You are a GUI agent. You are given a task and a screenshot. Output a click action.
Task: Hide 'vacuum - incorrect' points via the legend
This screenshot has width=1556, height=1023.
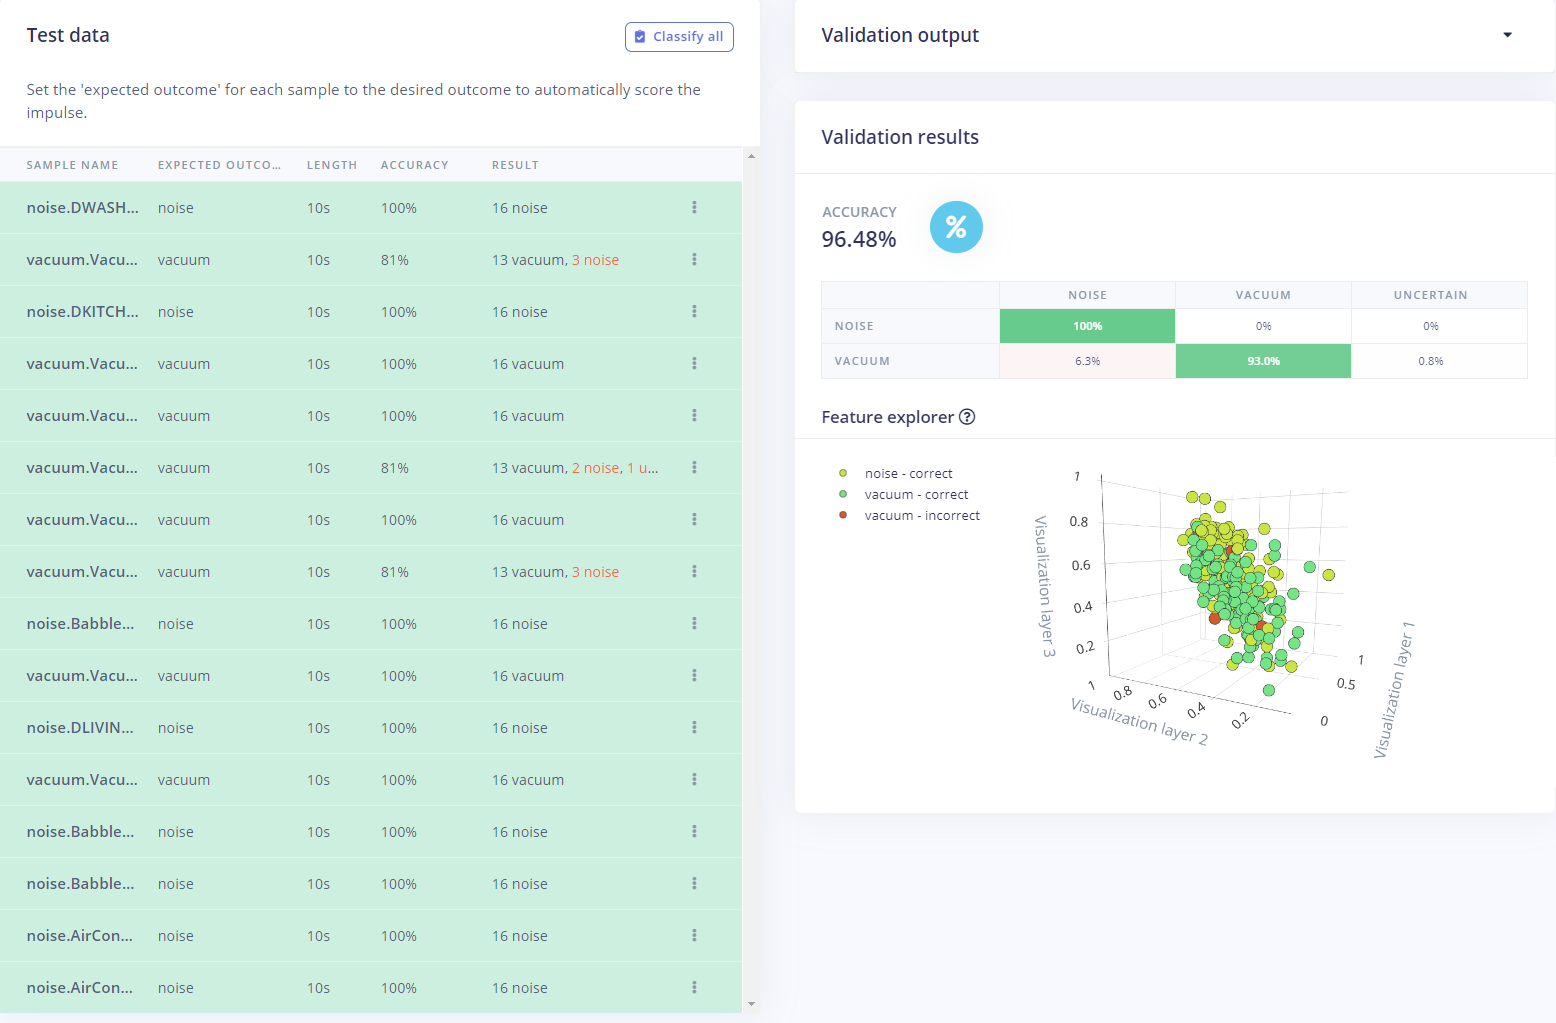[921, 516]
